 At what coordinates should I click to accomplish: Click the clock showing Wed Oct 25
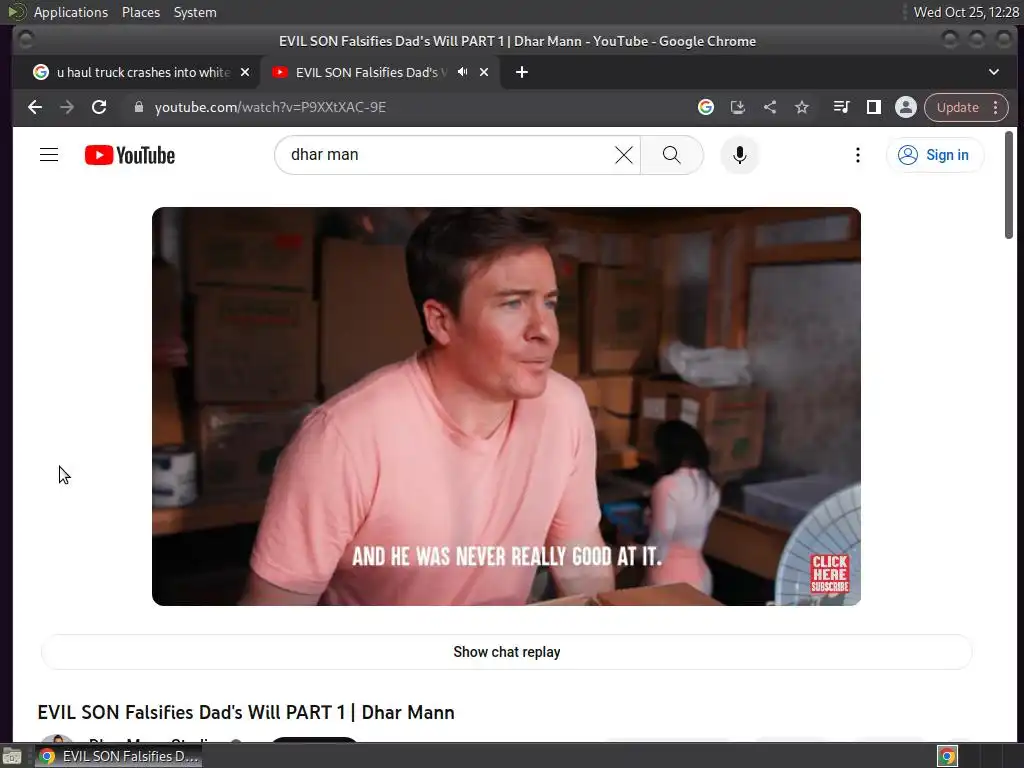click(966, 12)
